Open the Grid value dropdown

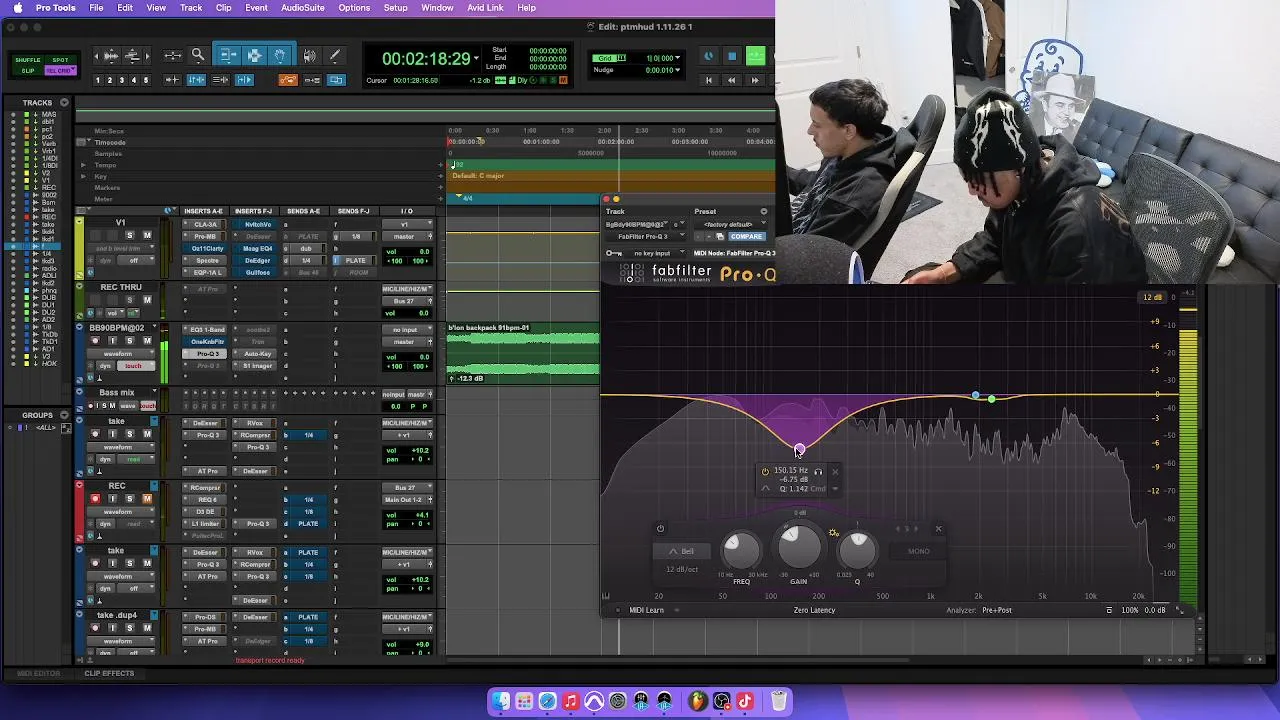(x=679, y=58)
